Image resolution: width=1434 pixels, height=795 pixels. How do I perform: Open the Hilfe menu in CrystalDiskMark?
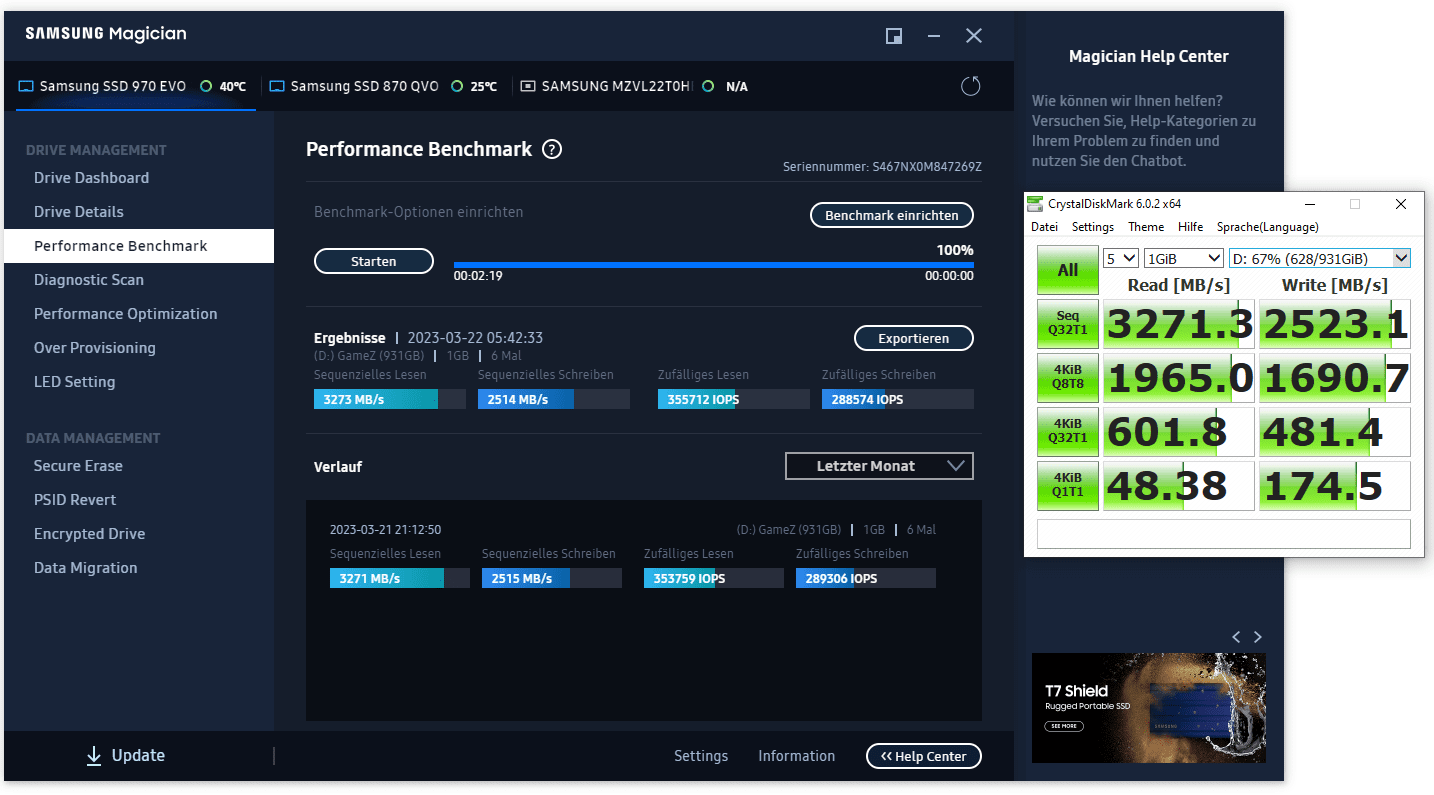[x=1191, y=227]
